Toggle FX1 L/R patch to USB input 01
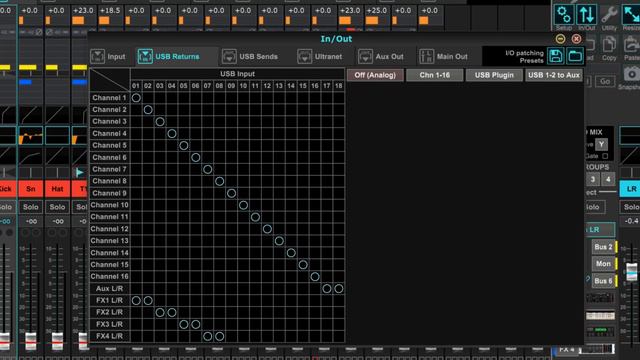640x360 pixels. pyautogui.click(x=136, y=300)
